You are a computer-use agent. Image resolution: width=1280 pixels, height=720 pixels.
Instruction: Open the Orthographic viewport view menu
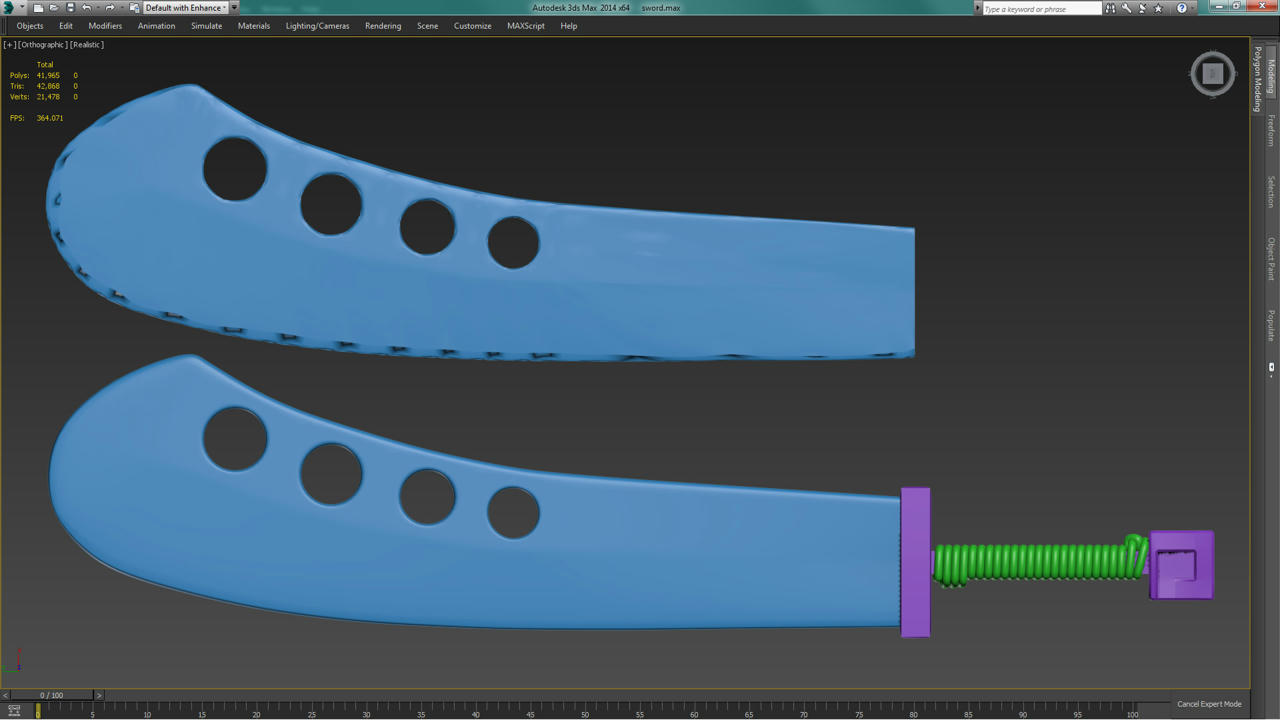pos(43,45)
